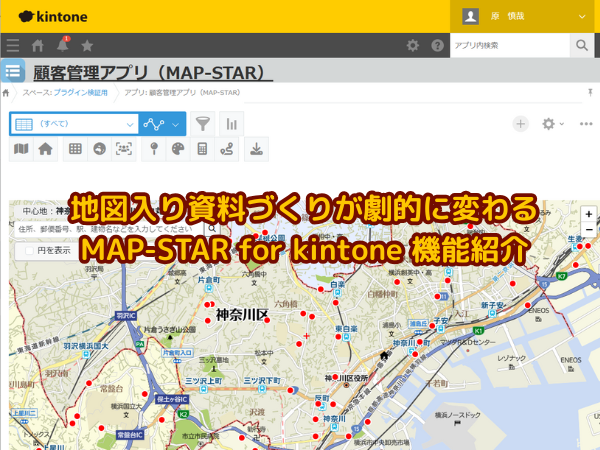Click the color palette icon in toolbar
The height and width of the screenshot is (450, 600).
coord(178,149)
